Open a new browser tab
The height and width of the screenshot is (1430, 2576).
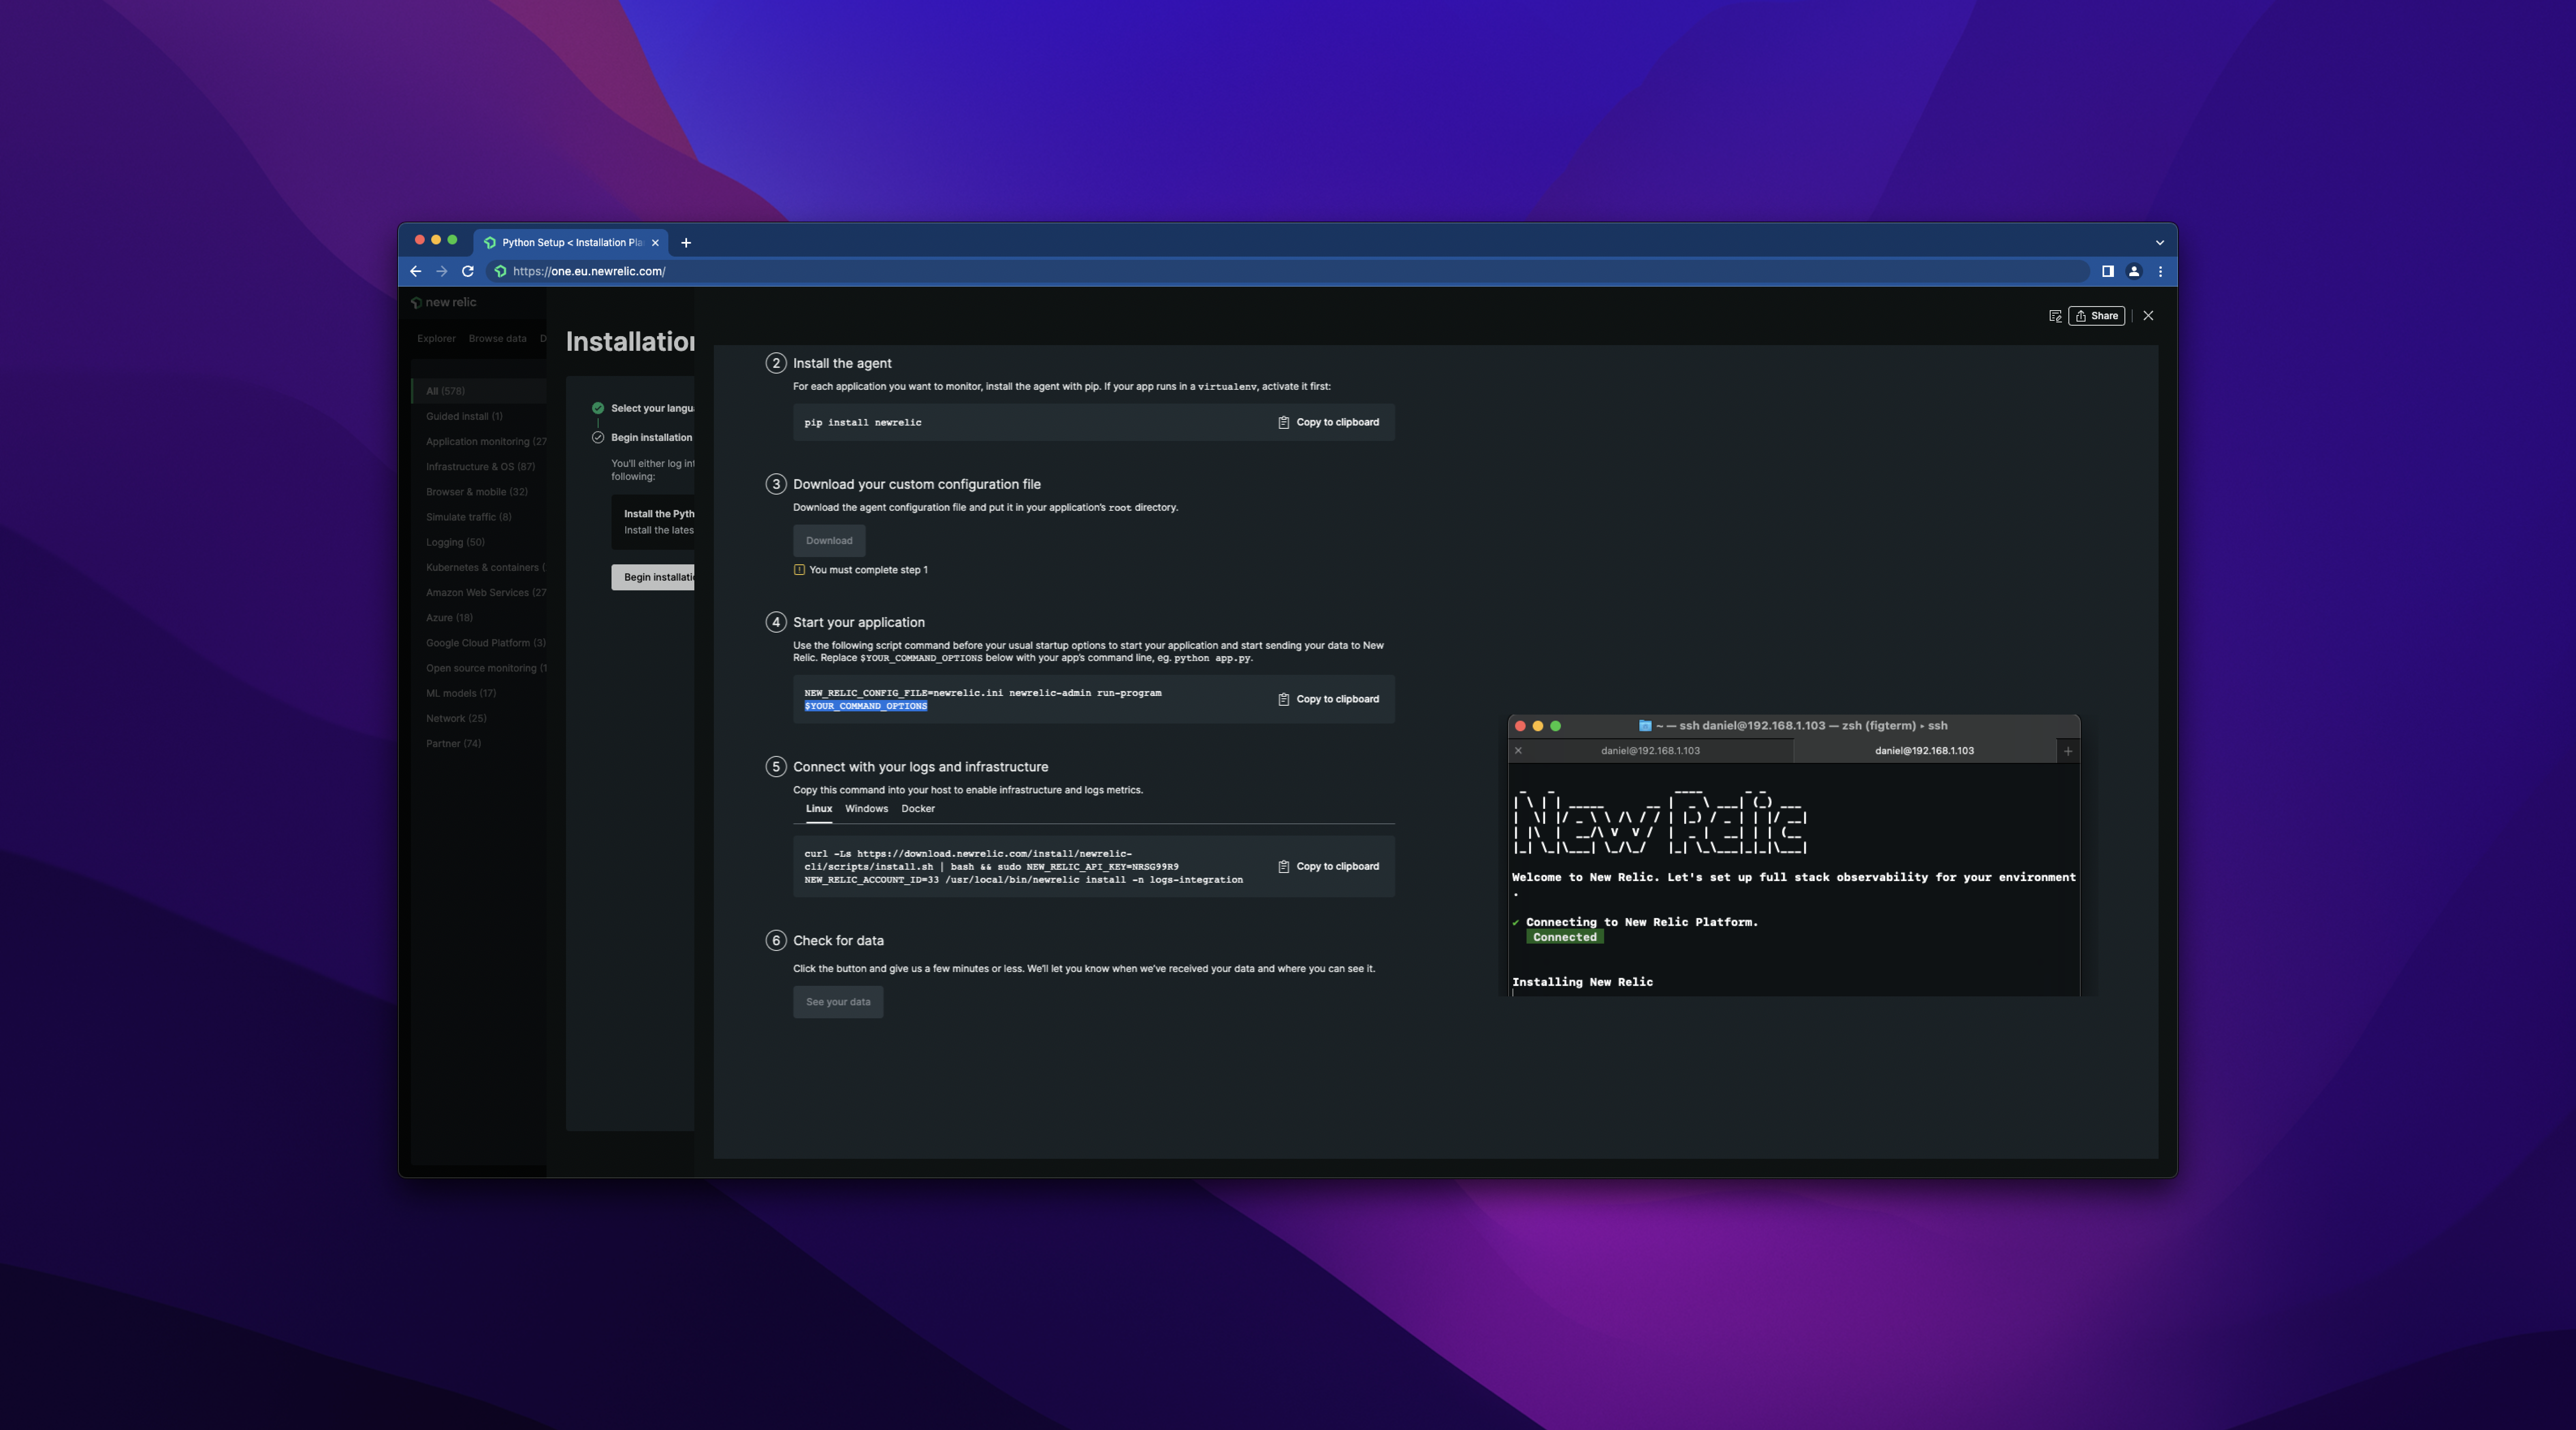(x=686, y=243)
